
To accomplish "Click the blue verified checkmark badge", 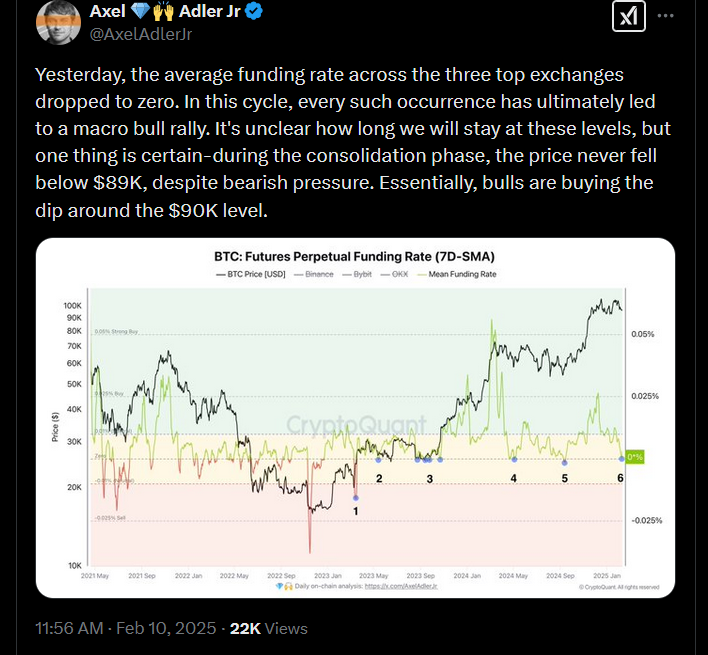I will point(254,13).
